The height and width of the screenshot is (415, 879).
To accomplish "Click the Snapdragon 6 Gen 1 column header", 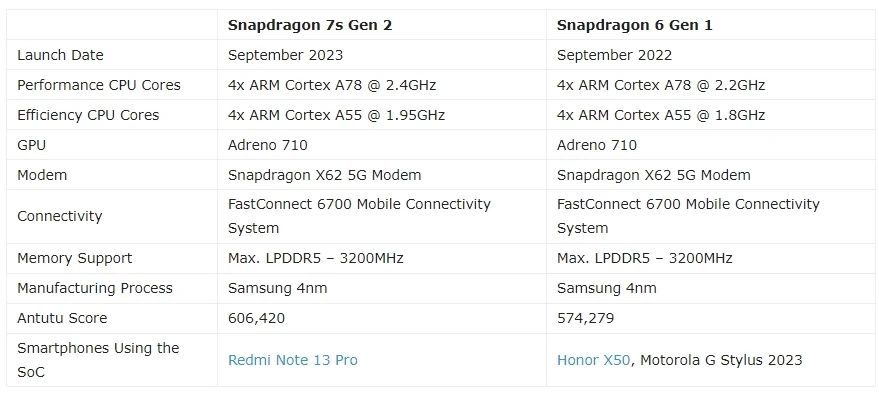I will point(634,24).
